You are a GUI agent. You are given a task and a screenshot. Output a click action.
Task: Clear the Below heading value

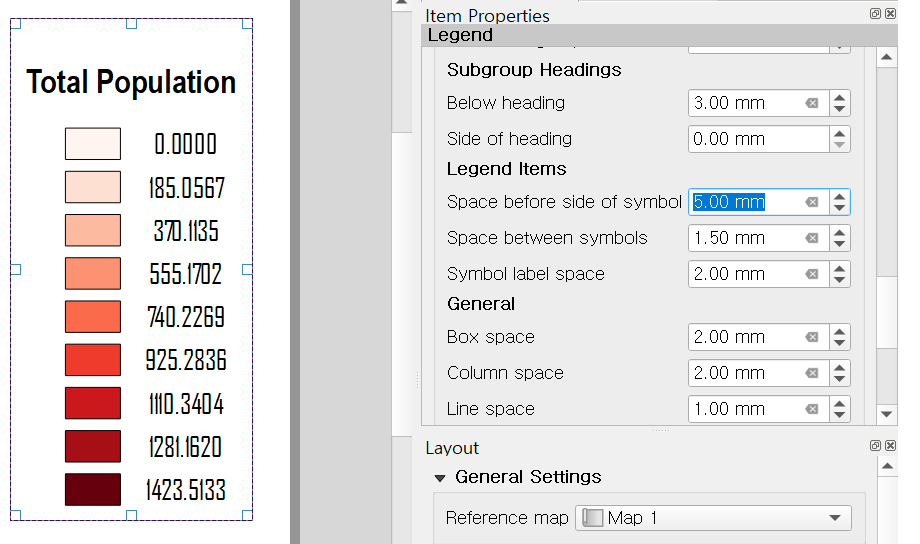pyautogui.click(x=812, y=103)
